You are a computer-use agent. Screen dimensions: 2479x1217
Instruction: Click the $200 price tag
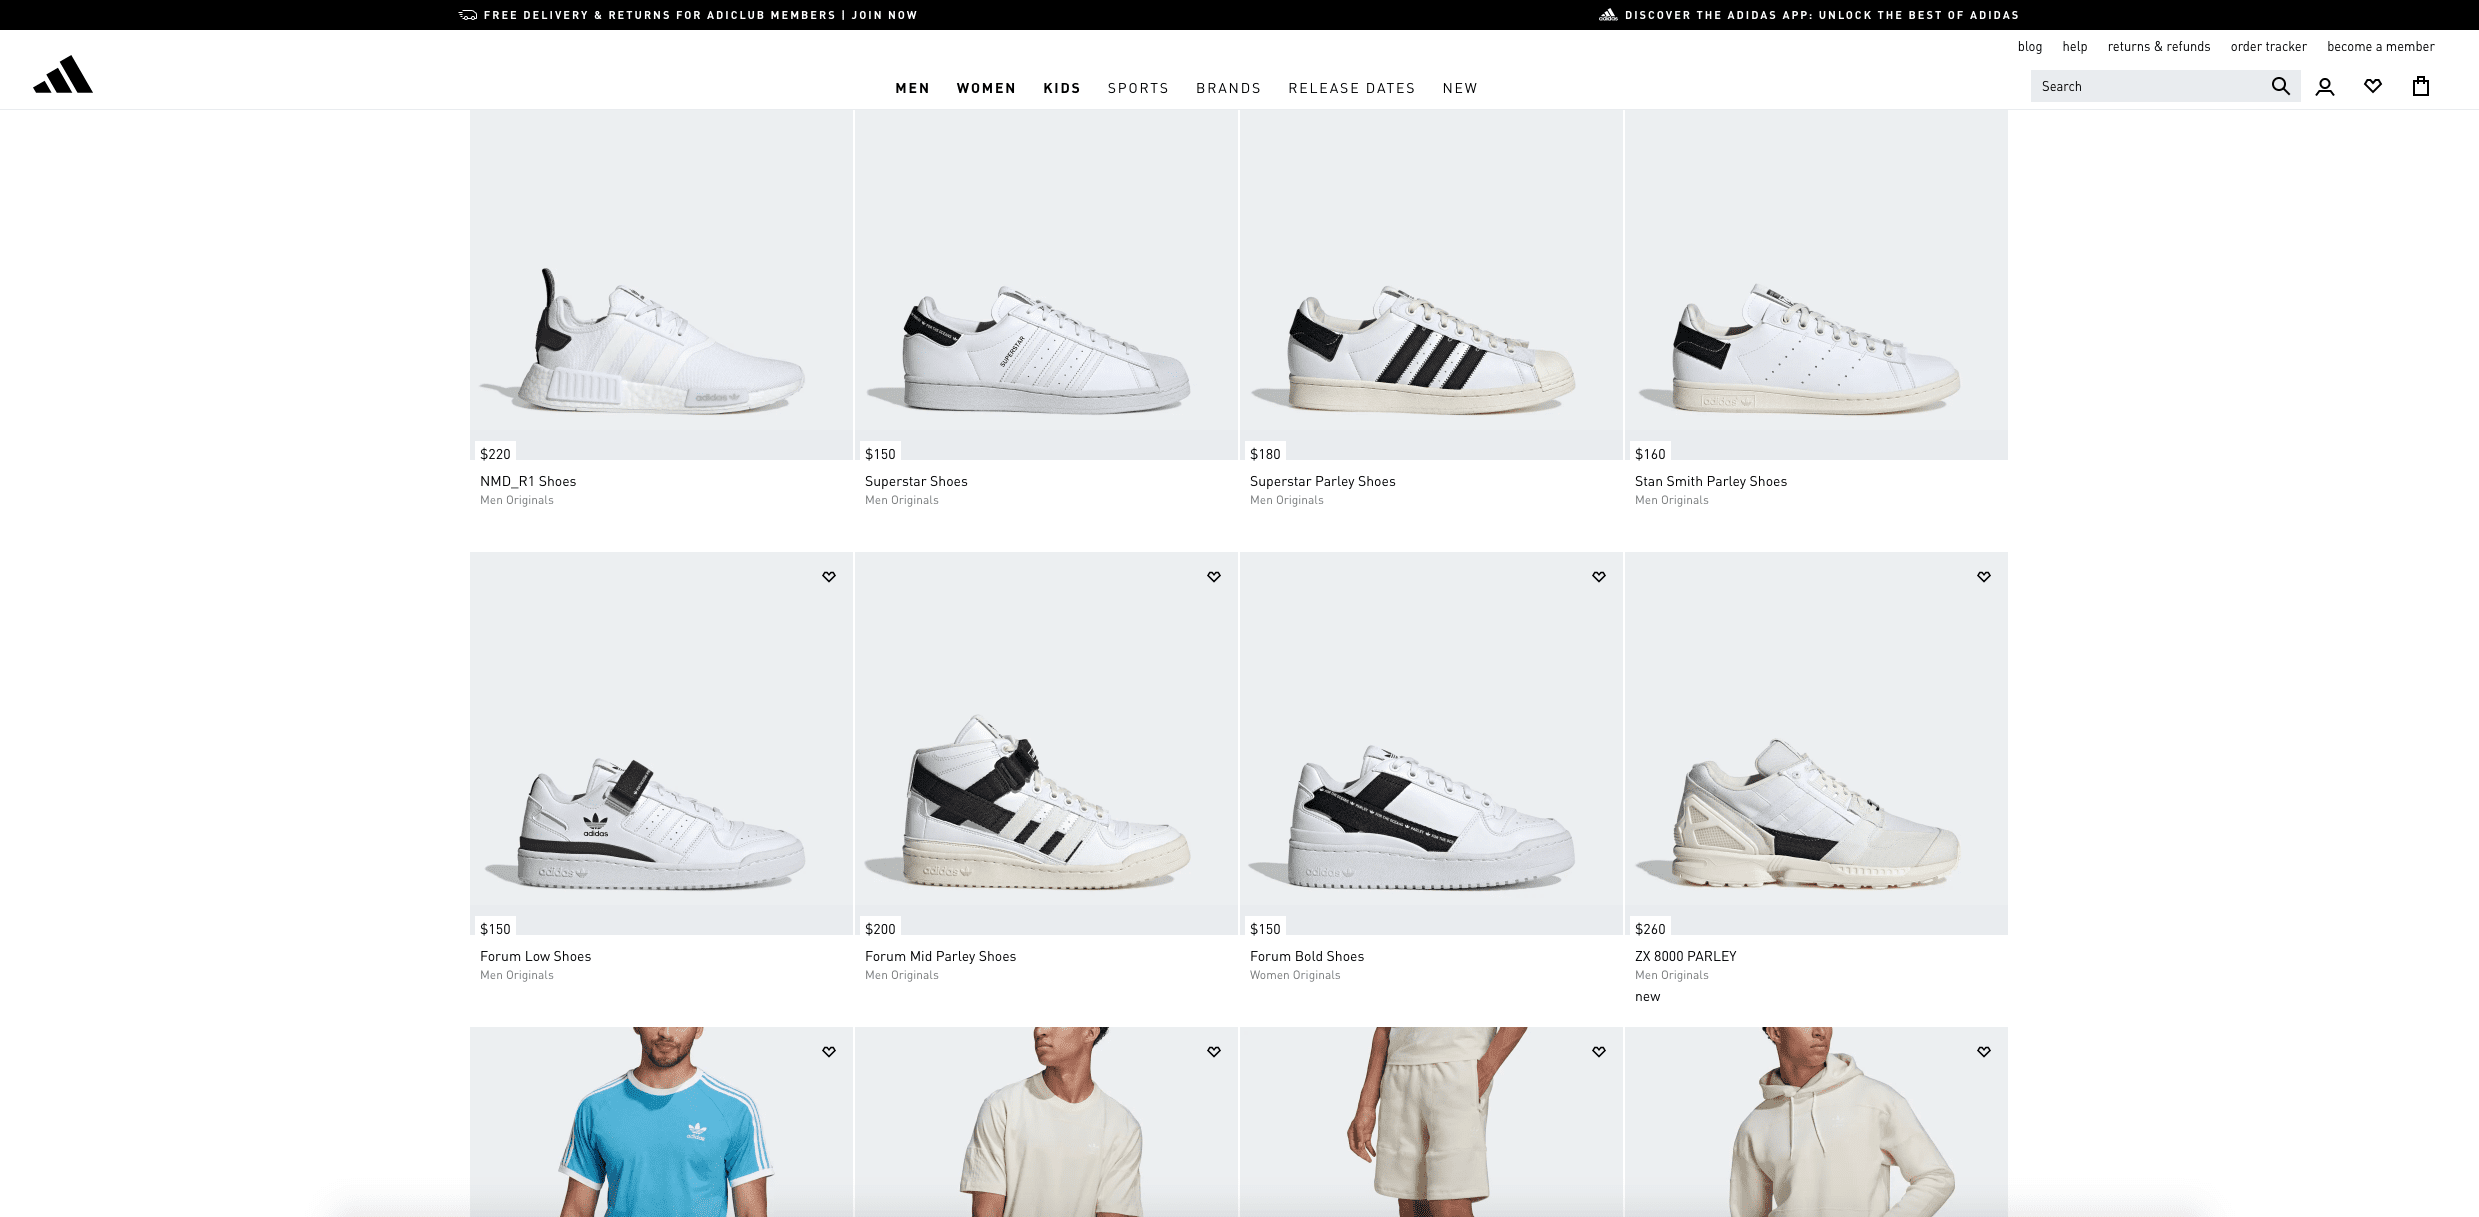pyautogui.click(x=880, y=929)
